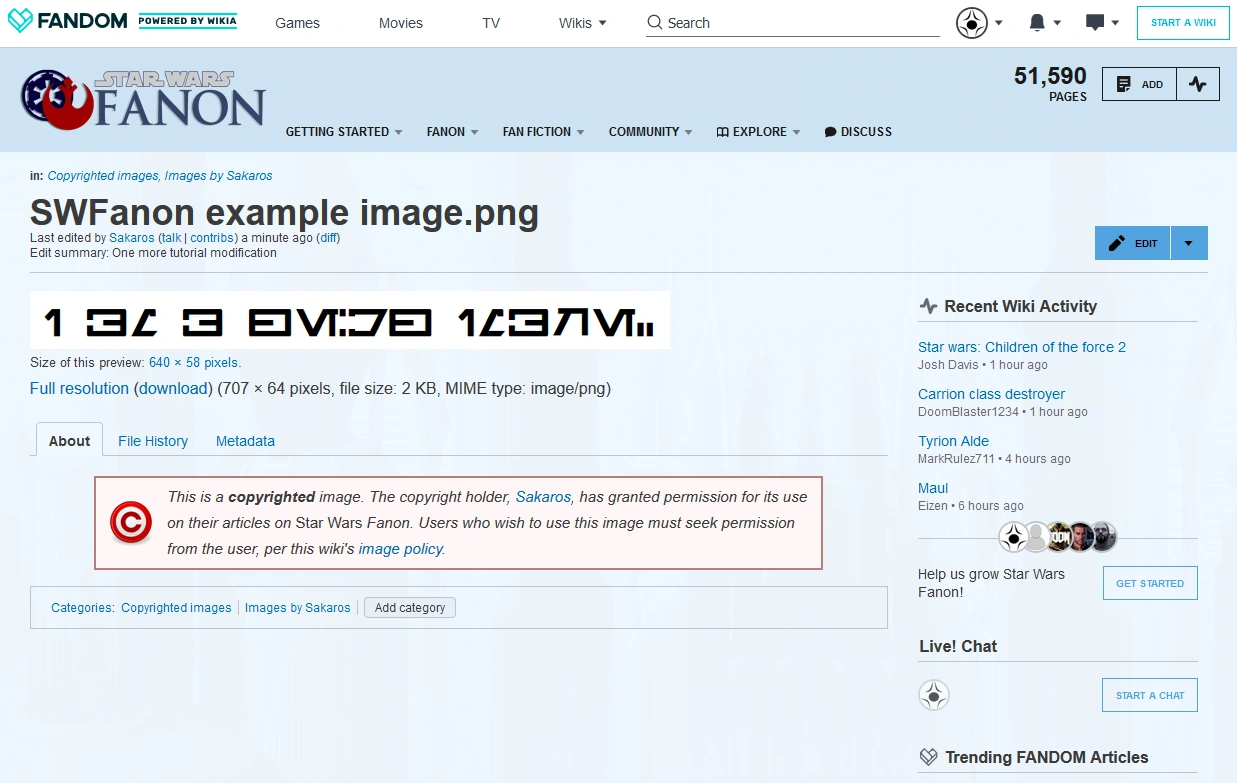
Task: Click the Recent Wiki Activity heading
Action: click(x=1020, y=307)
